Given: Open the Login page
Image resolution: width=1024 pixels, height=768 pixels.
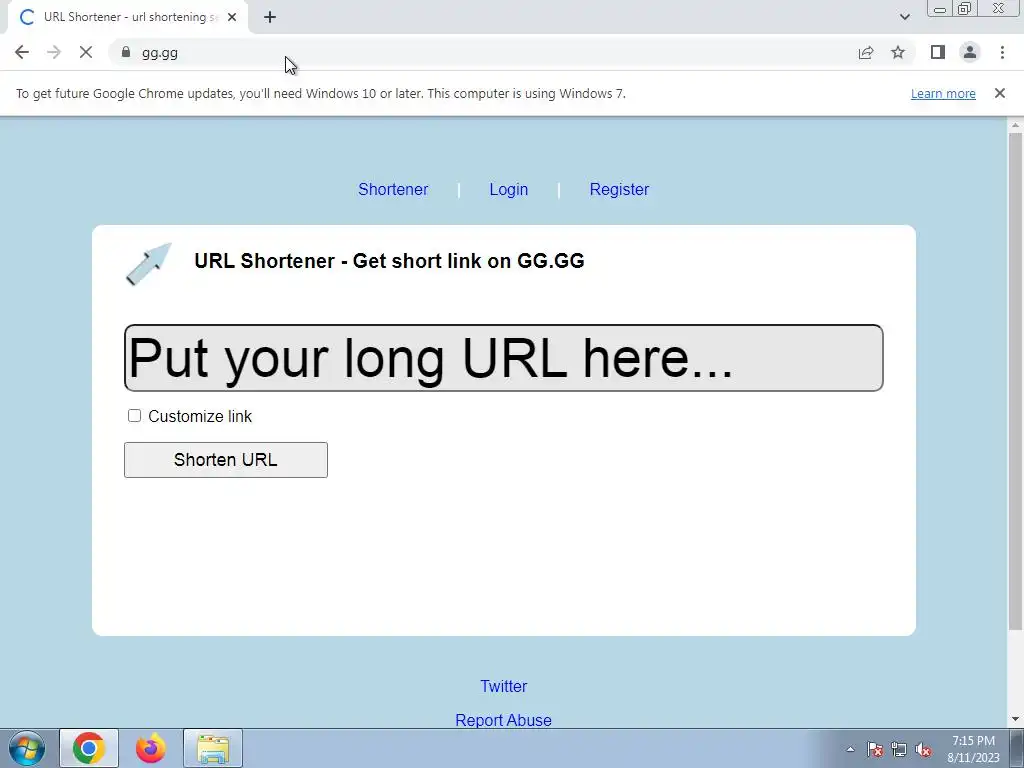Looking at the screenshot, I should pyautogui.click(x=509, y=189).
